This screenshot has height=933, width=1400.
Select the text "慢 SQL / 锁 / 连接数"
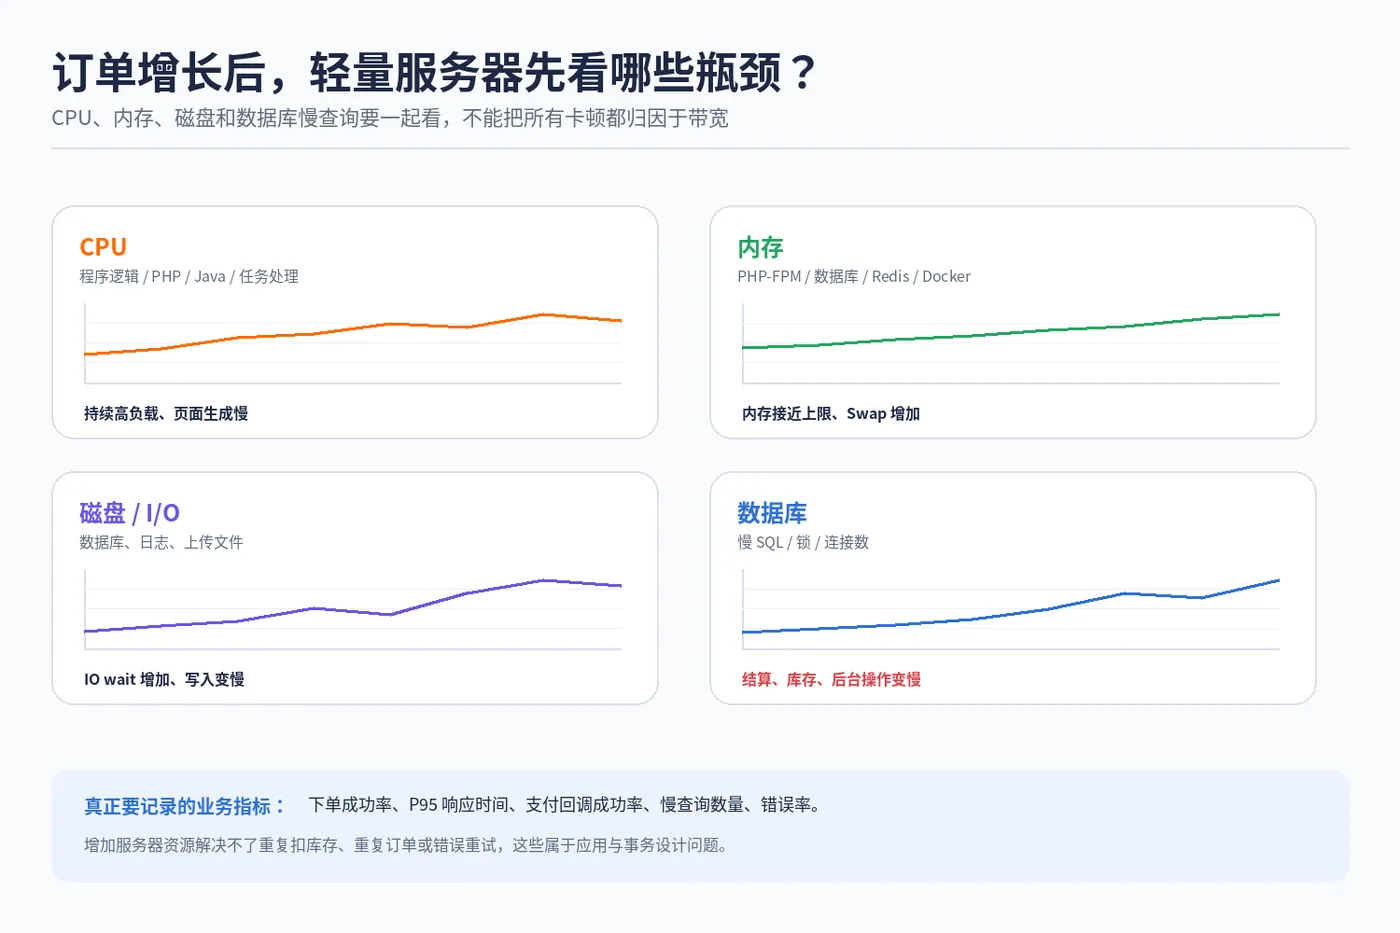803,543
